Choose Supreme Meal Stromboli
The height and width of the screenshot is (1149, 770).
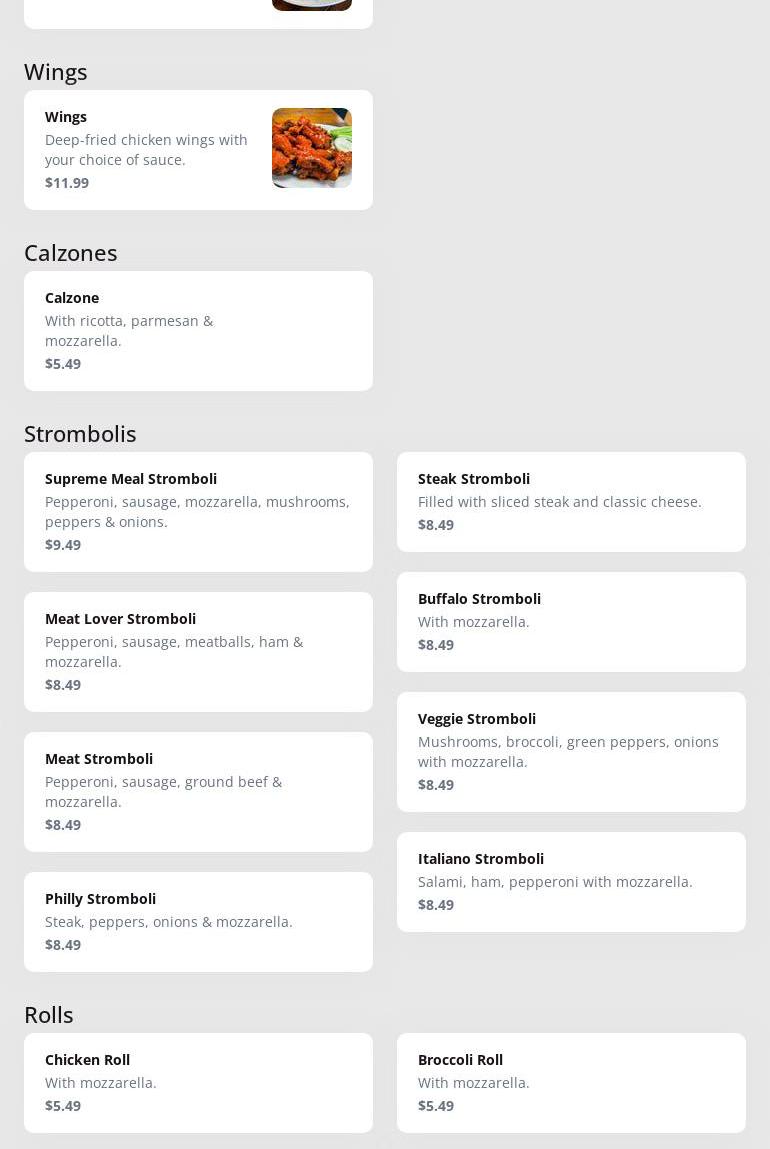198,512
